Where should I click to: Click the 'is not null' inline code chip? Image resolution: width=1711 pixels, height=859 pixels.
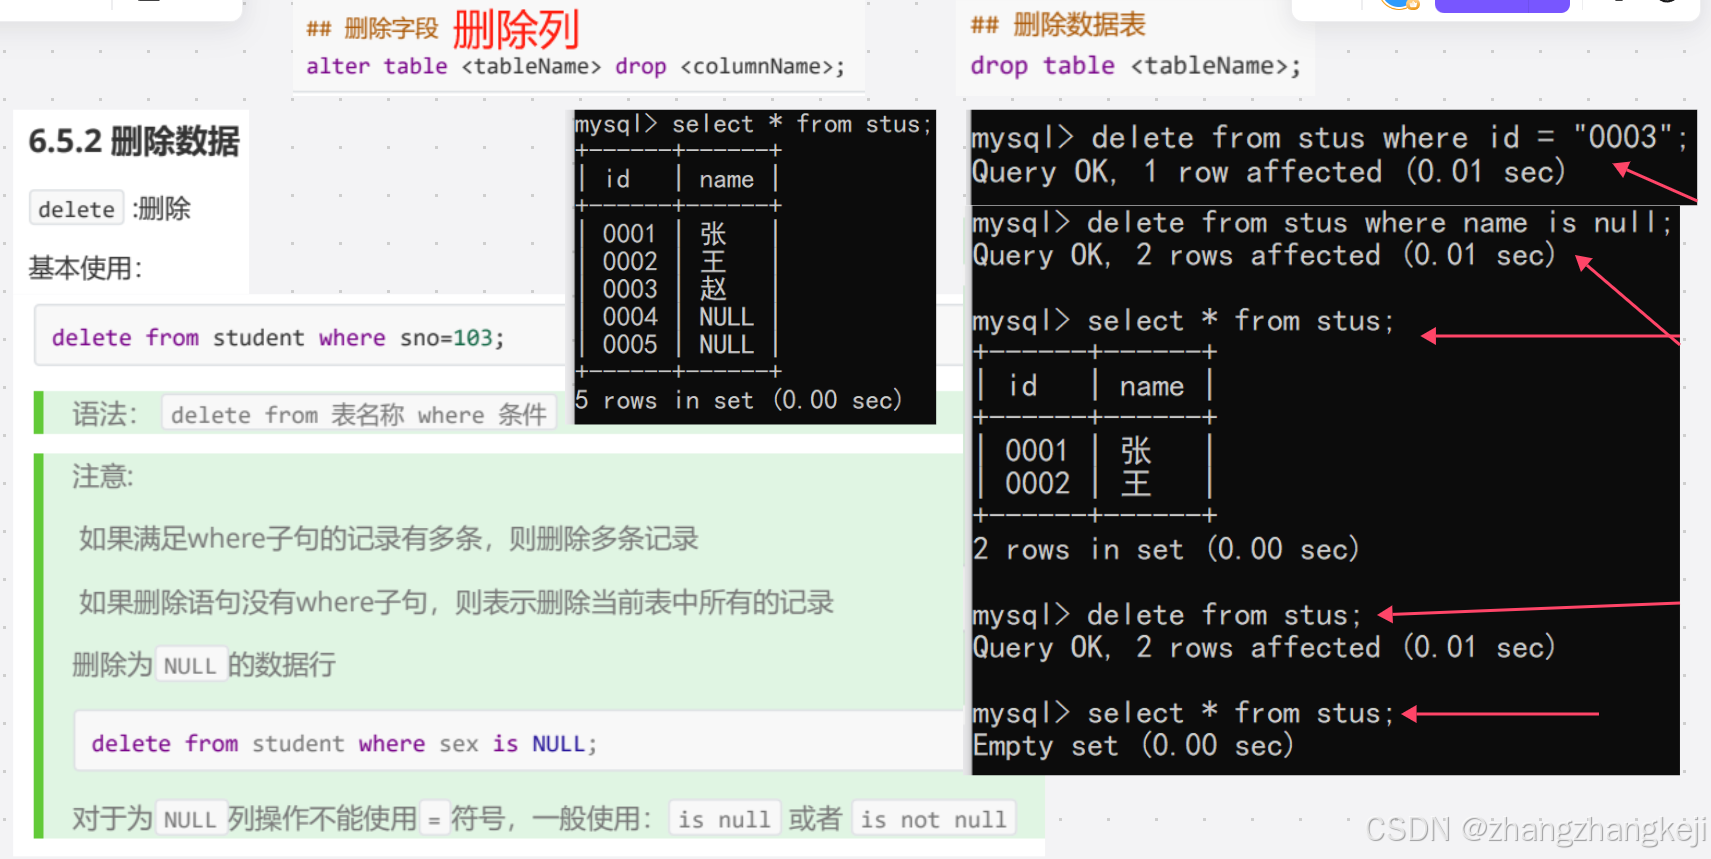933,819
